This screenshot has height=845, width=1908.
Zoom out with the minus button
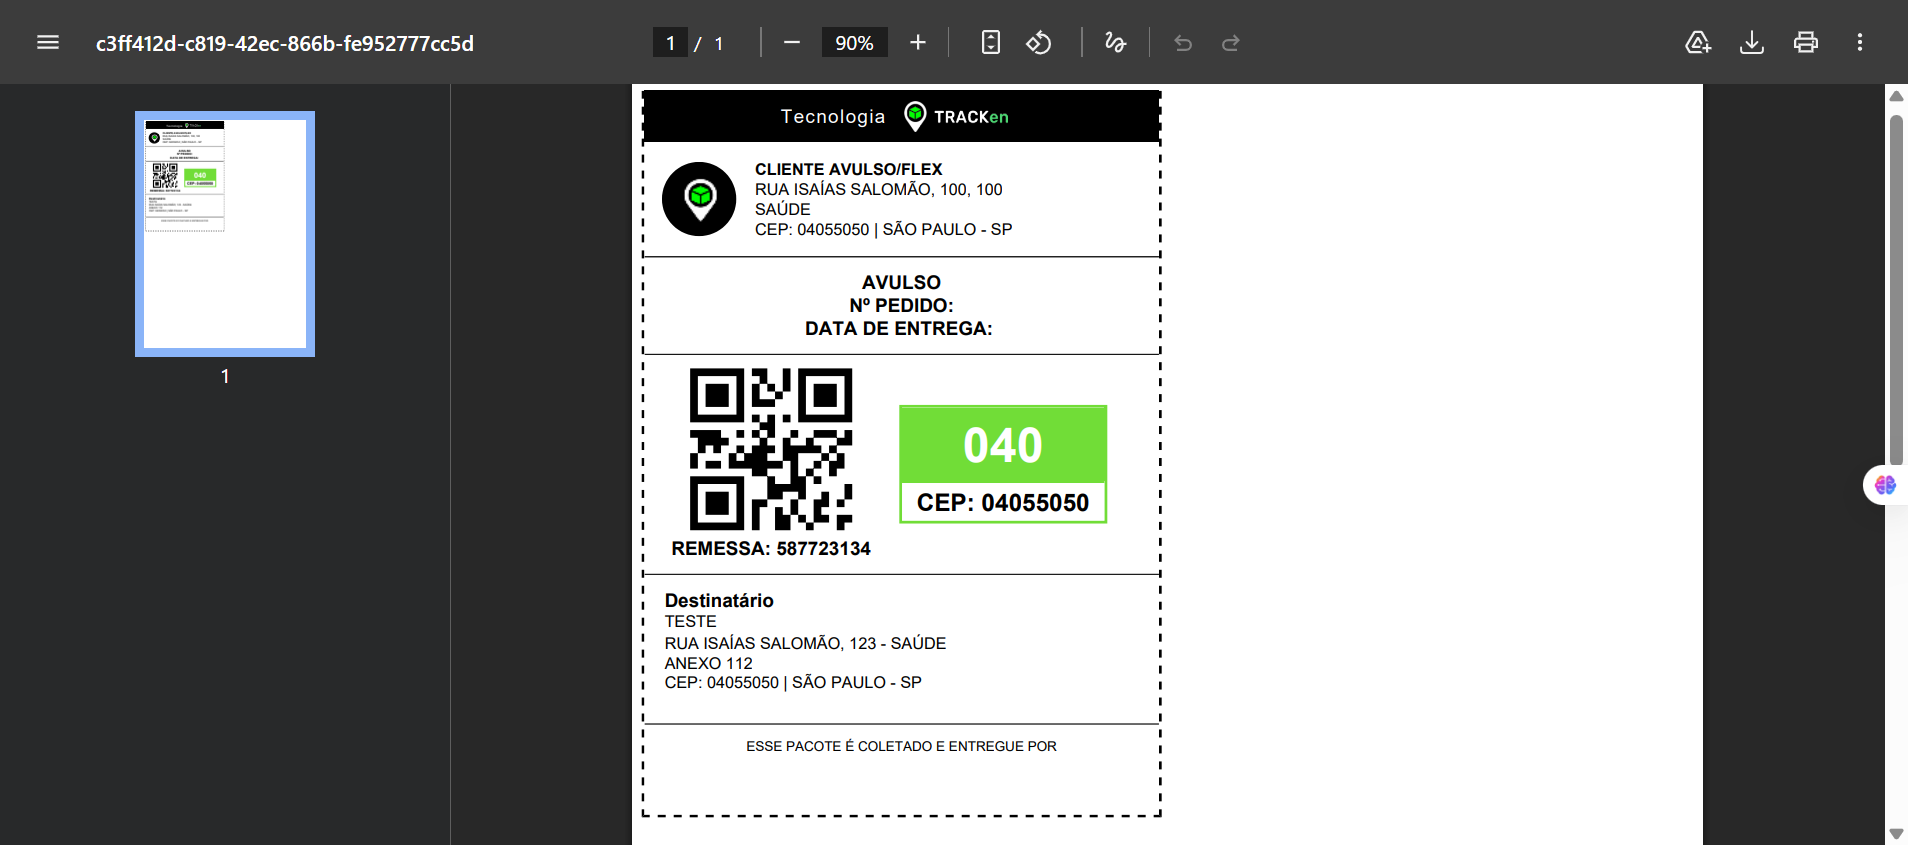click(x=792, y=42)
